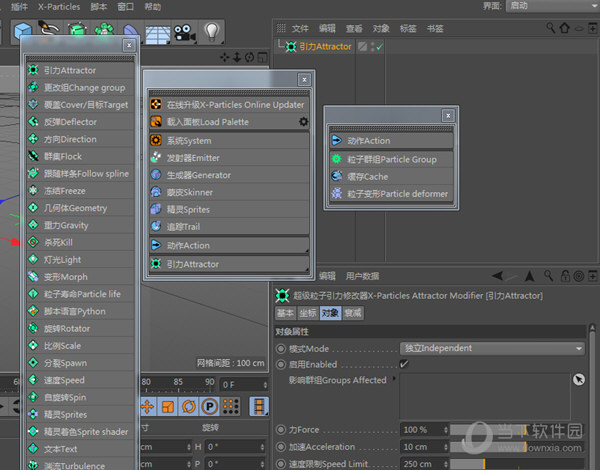
Task: Click the gear icon beside Load Palette
Action: (x=303, y=122)
